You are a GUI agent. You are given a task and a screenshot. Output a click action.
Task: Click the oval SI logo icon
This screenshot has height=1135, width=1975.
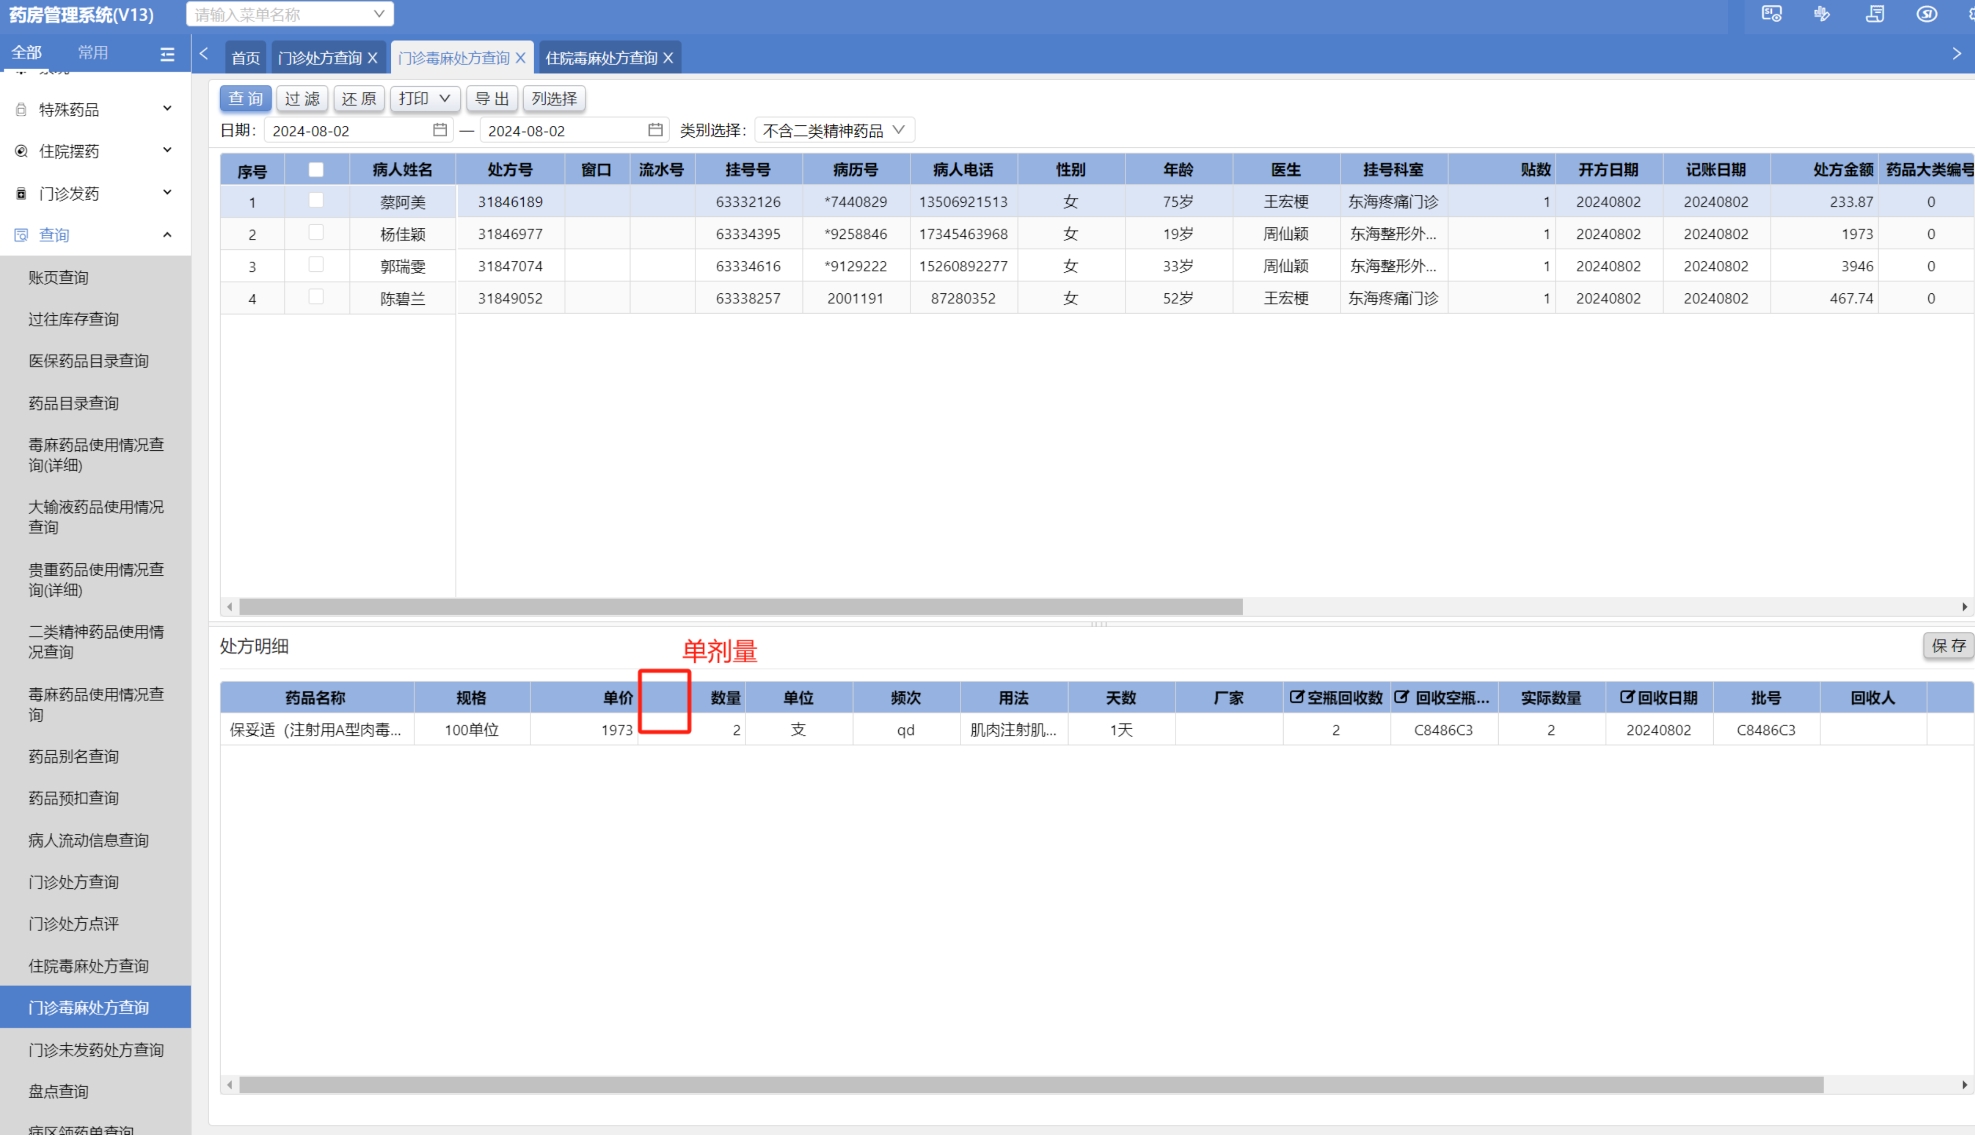pyautogui.click(x=1927, y=14)
